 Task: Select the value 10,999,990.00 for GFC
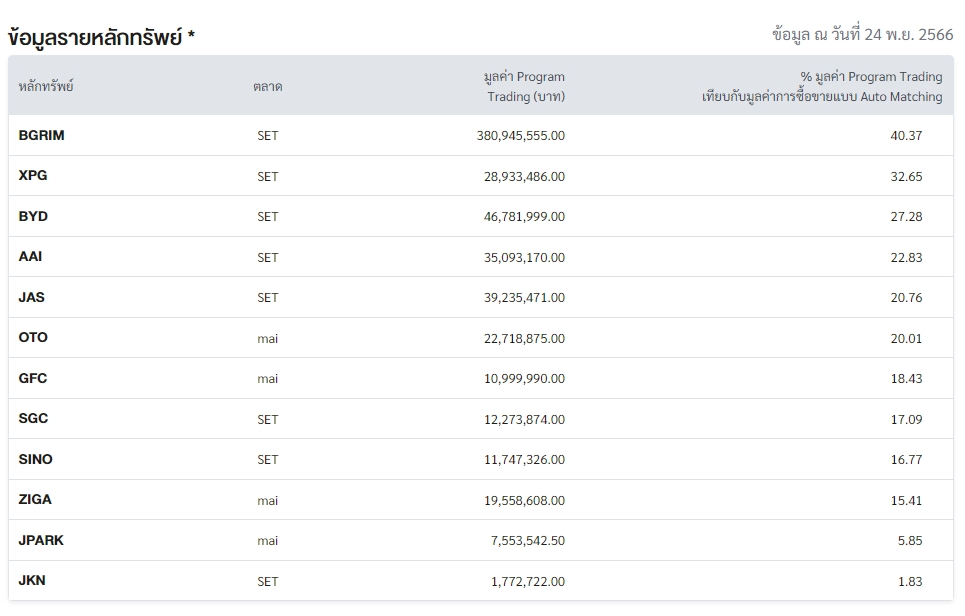(524, 378)
